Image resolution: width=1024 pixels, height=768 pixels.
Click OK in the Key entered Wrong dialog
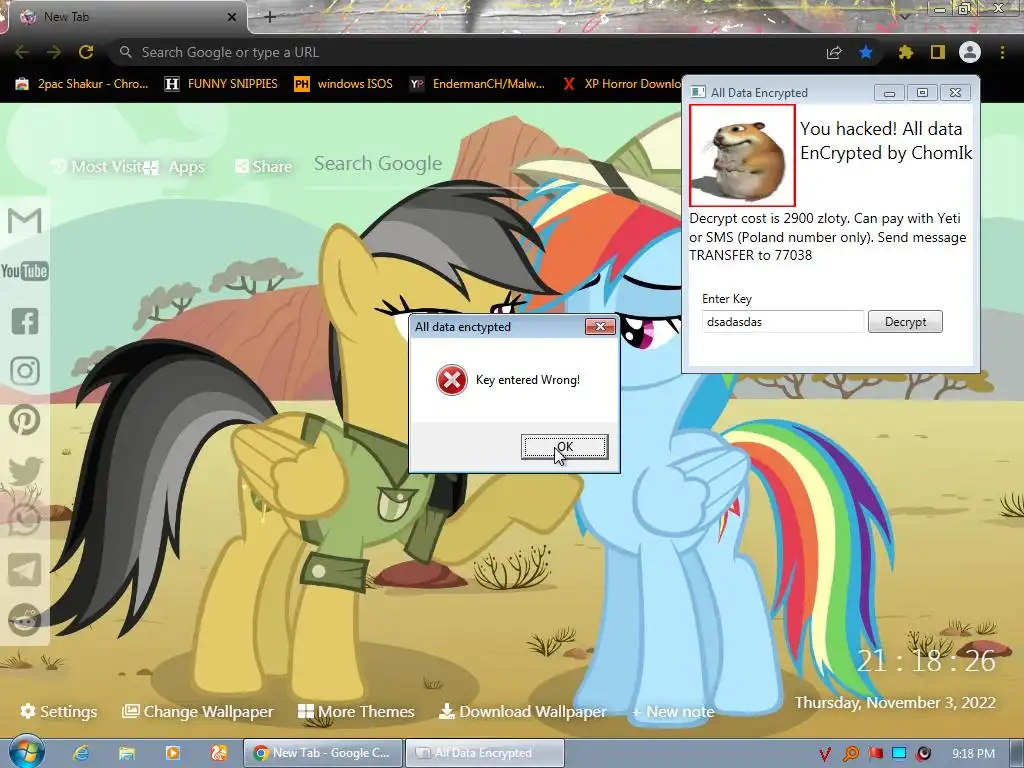[565, 447]
